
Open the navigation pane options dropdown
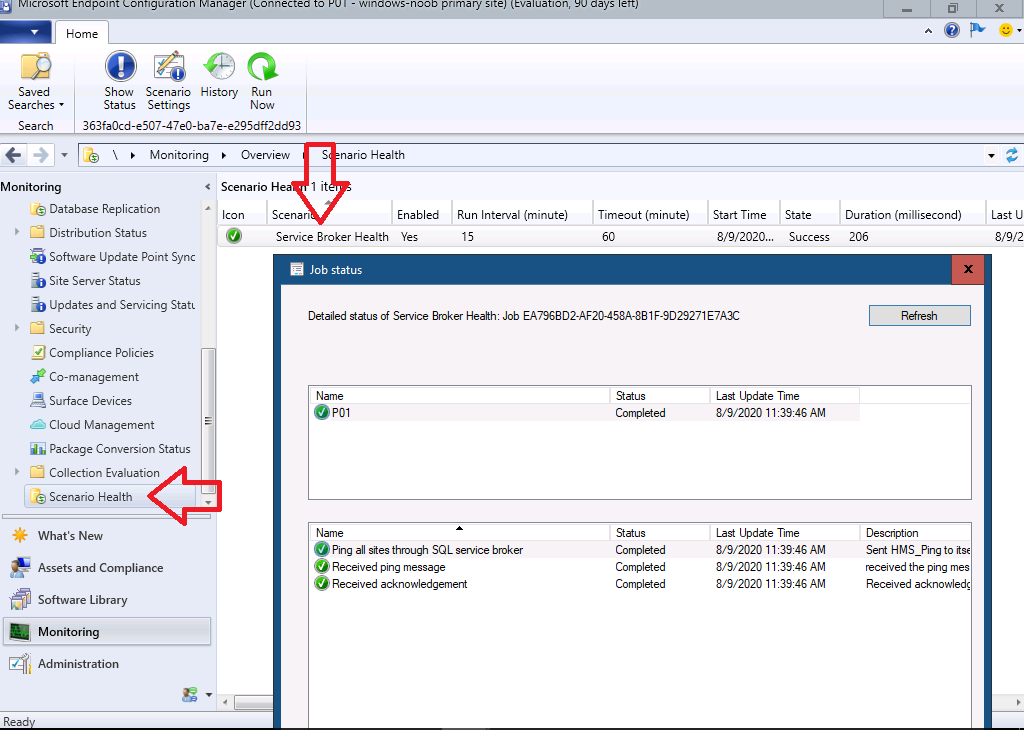[x=209, y=695]
